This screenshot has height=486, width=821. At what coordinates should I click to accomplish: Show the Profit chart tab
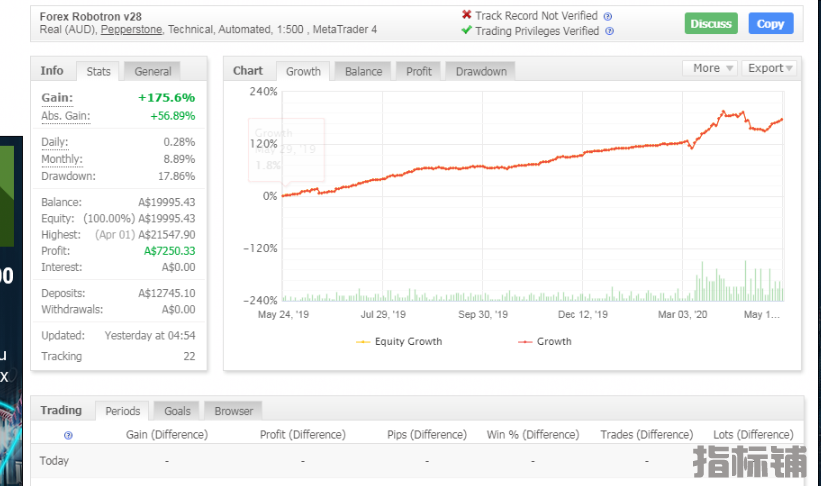coord(419,71)
